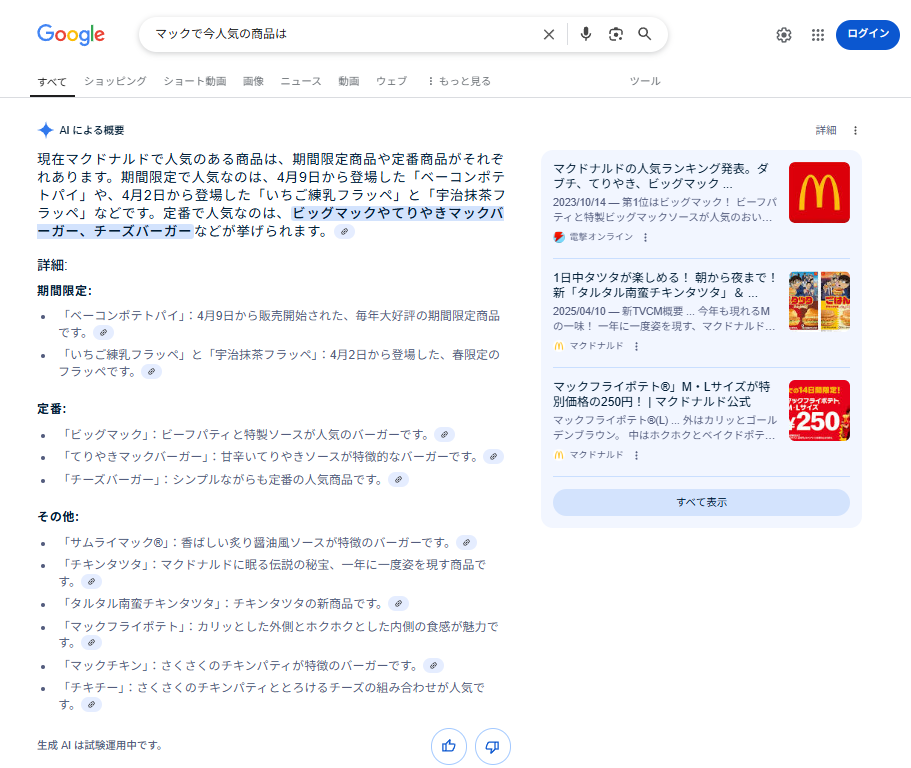
Task: Open options menu next to 電撃オンライン
Action: point(645,237)
